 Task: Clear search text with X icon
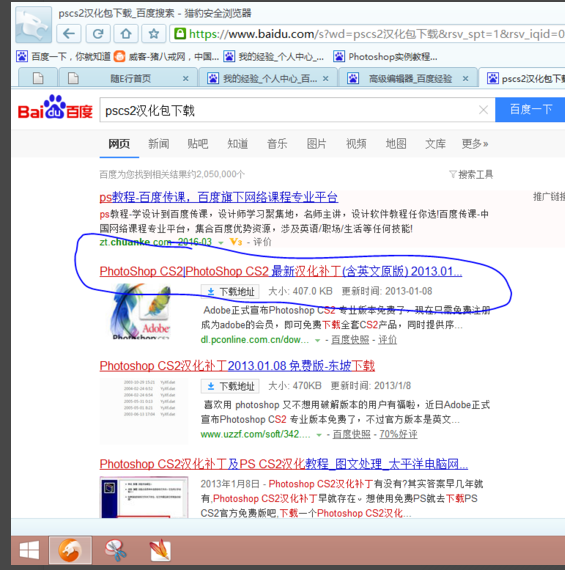click(483, 110)
